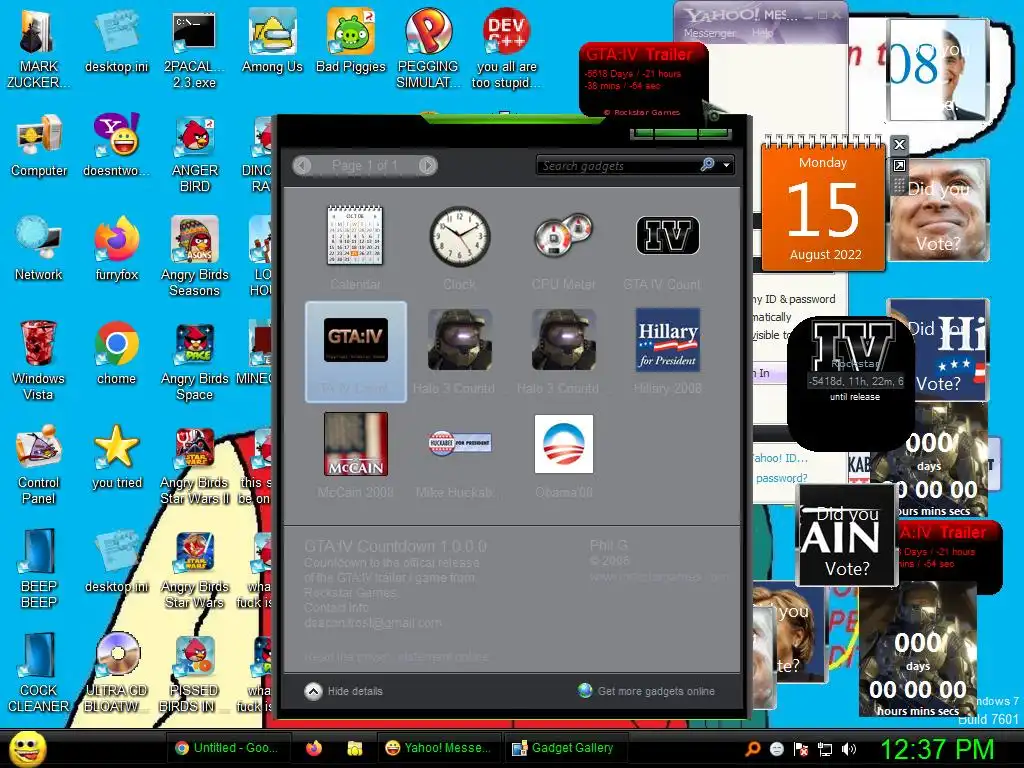Collapse details with Hide details
Screen dimensions: 1024x768
point(344,691)
